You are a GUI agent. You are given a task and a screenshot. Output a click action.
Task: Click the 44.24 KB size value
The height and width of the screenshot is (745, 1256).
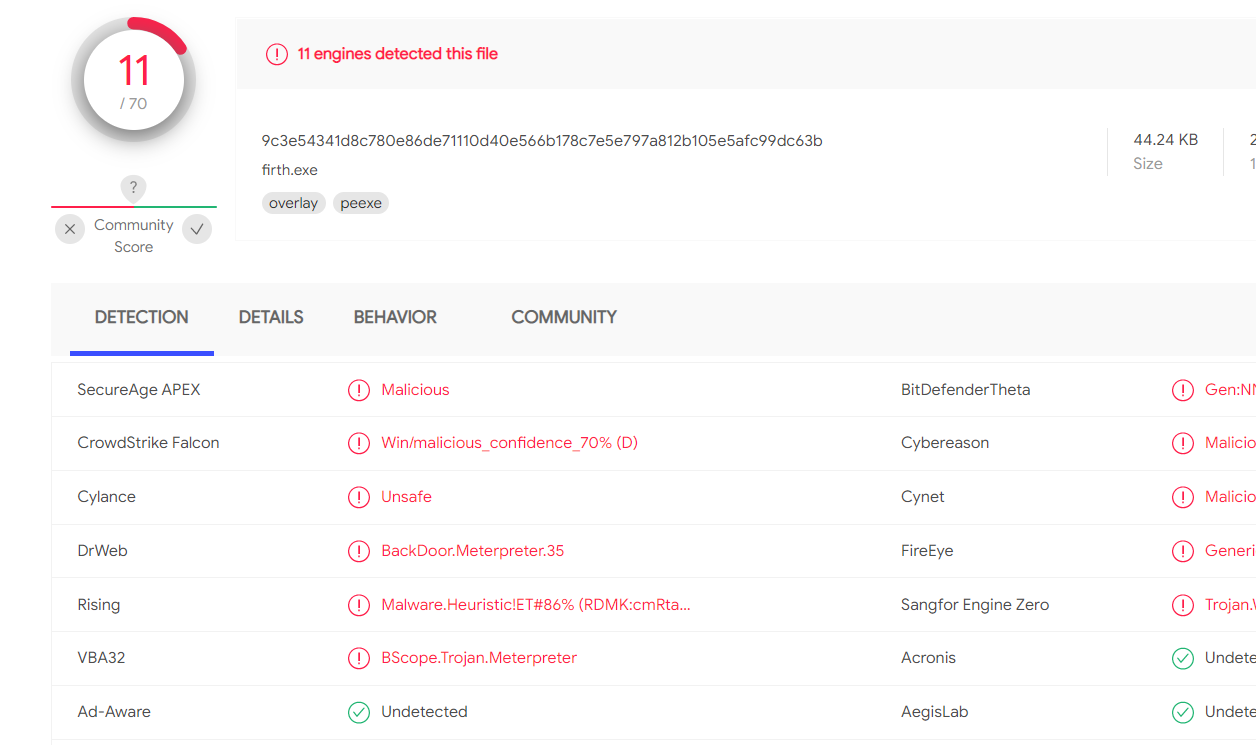tap(1165, 140)
